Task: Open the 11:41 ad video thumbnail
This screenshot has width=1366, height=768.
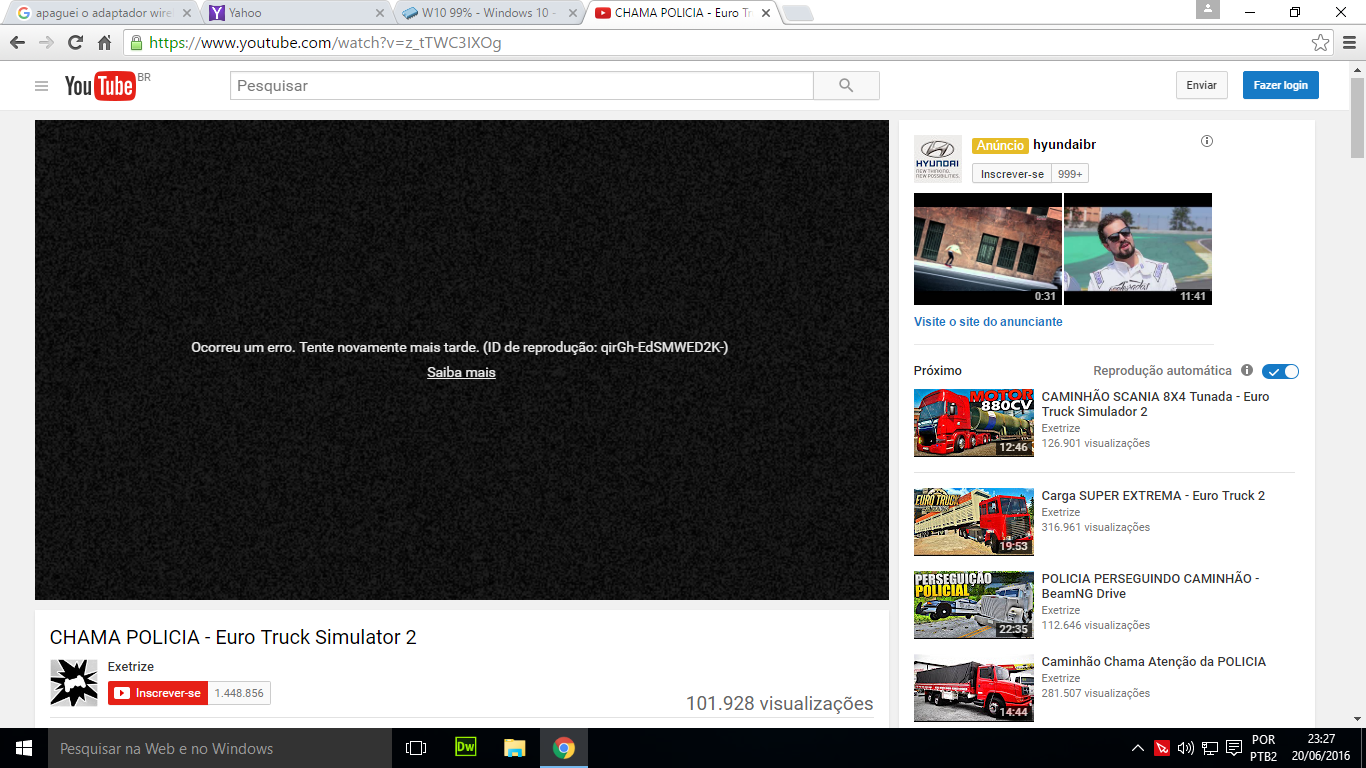Action: point(1138,249)
